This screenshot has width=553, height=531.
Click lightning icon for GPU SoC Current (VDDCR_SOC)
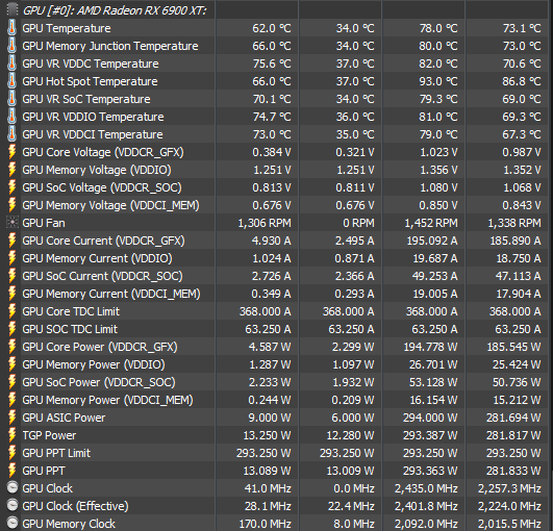coord(12,276)
